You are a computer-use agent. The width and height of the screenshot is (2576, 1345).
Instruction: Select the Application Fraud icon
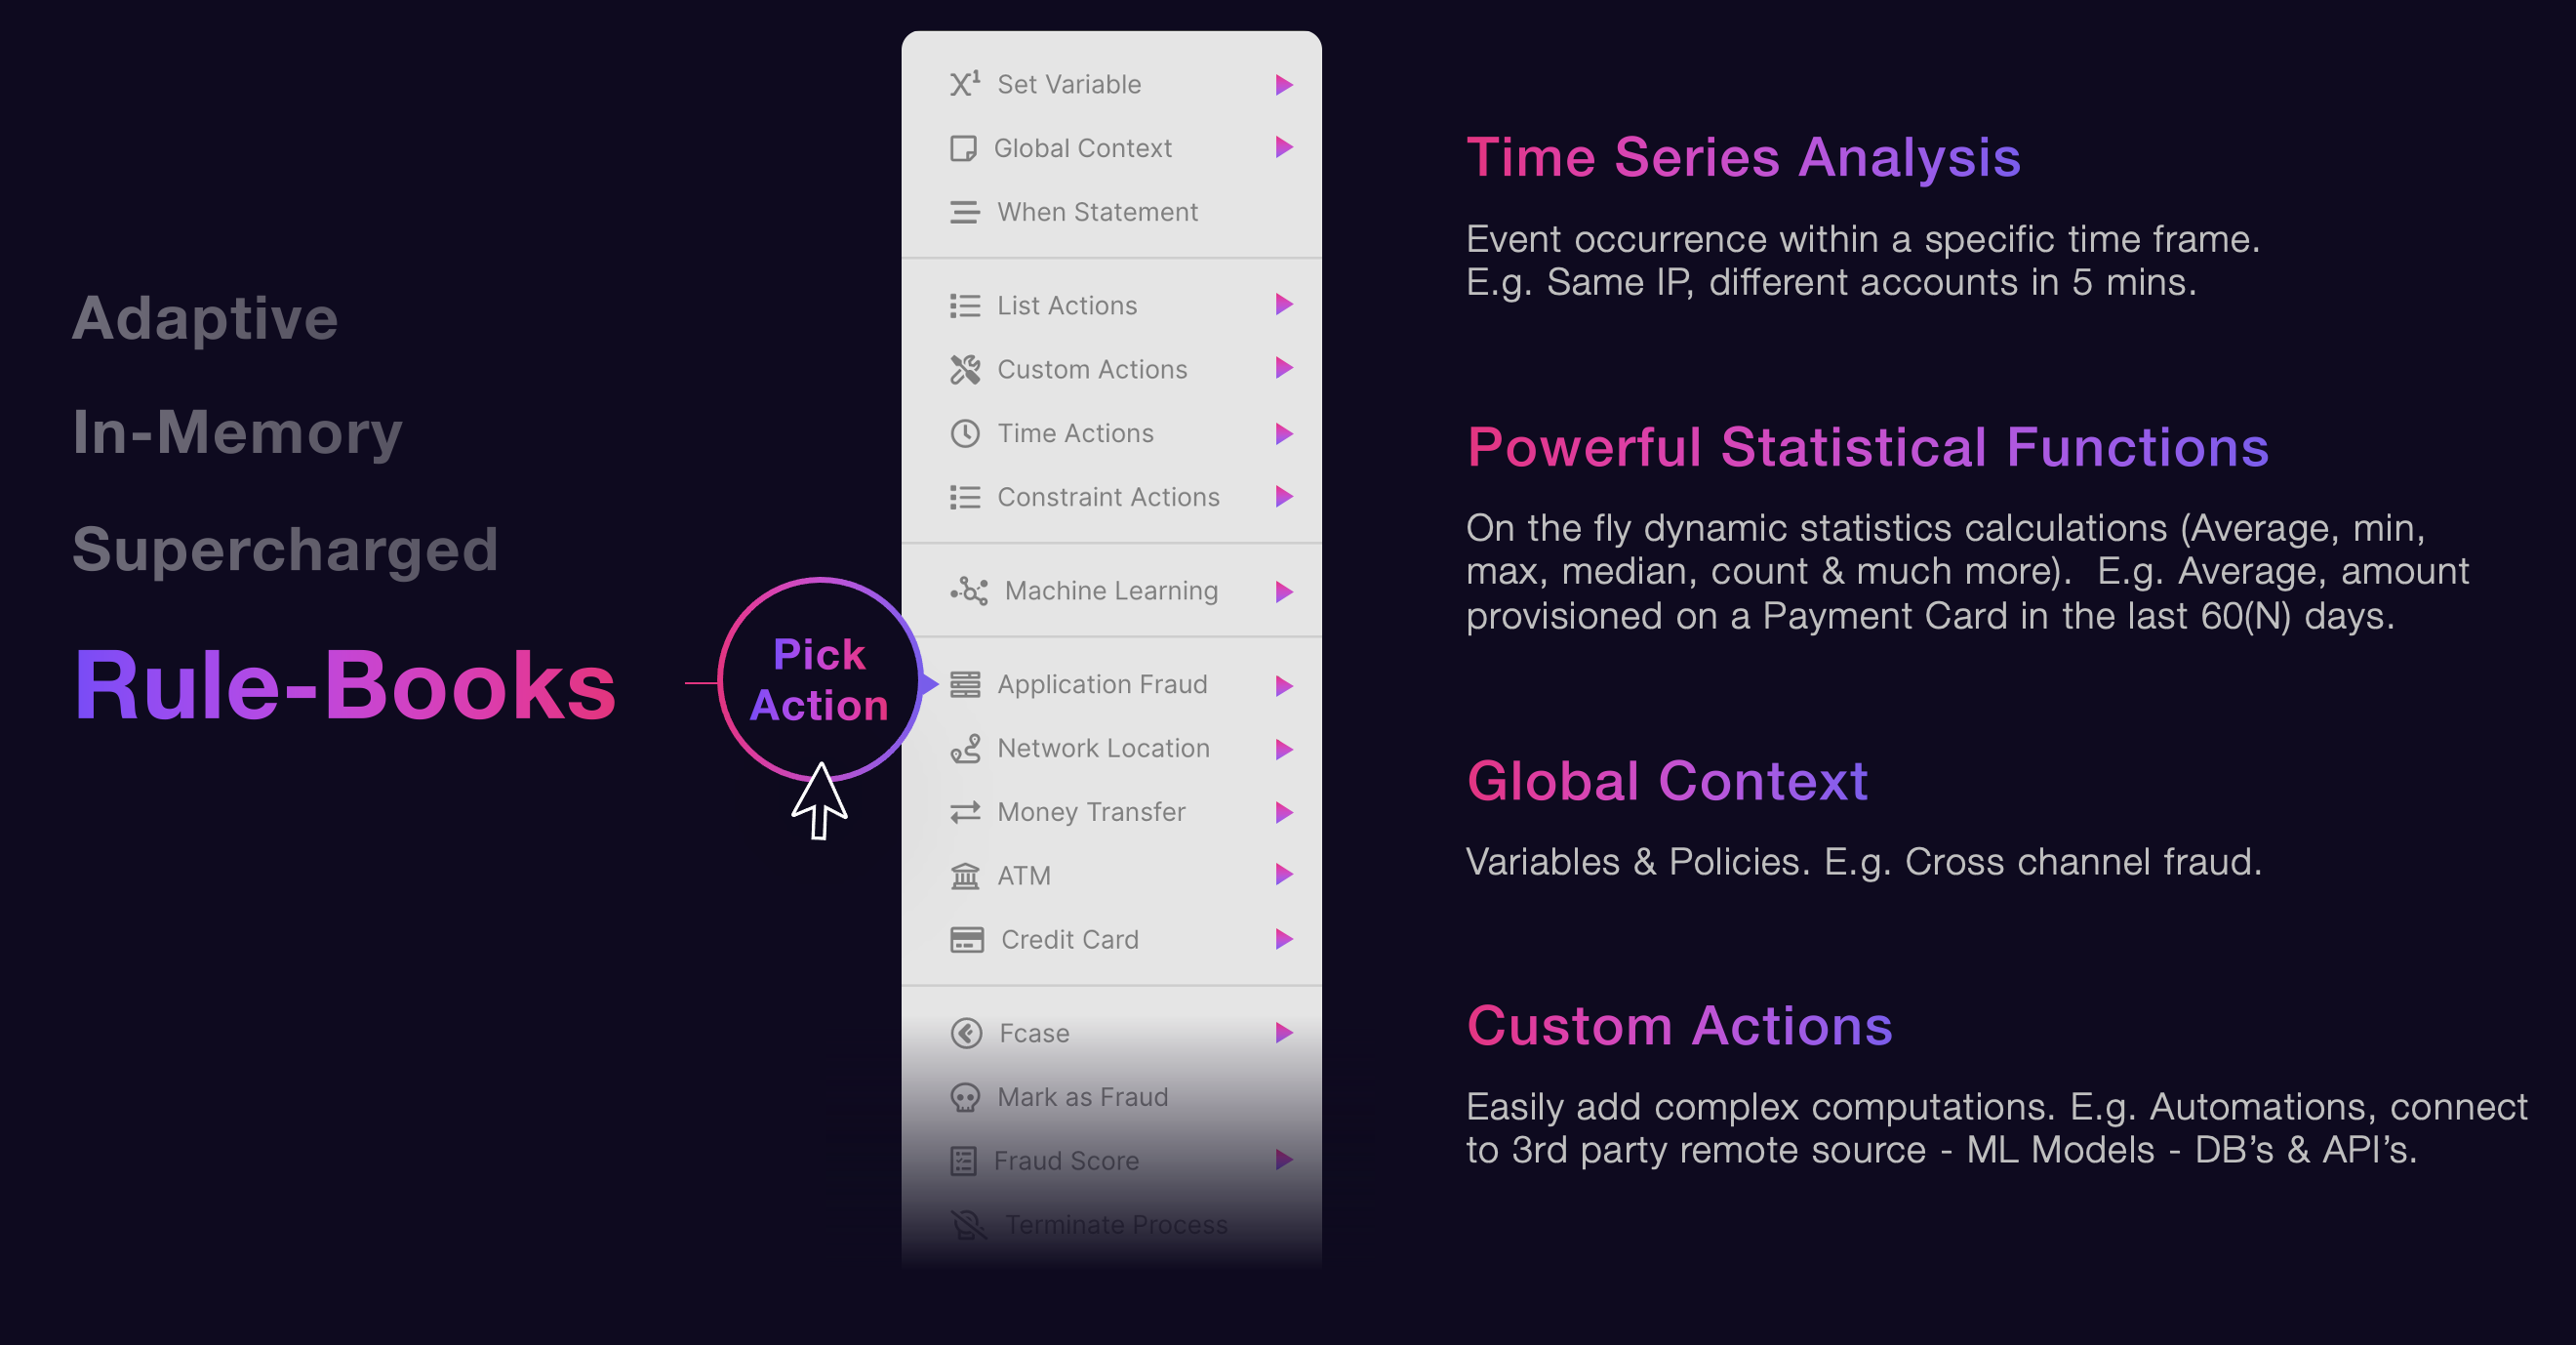978,683
